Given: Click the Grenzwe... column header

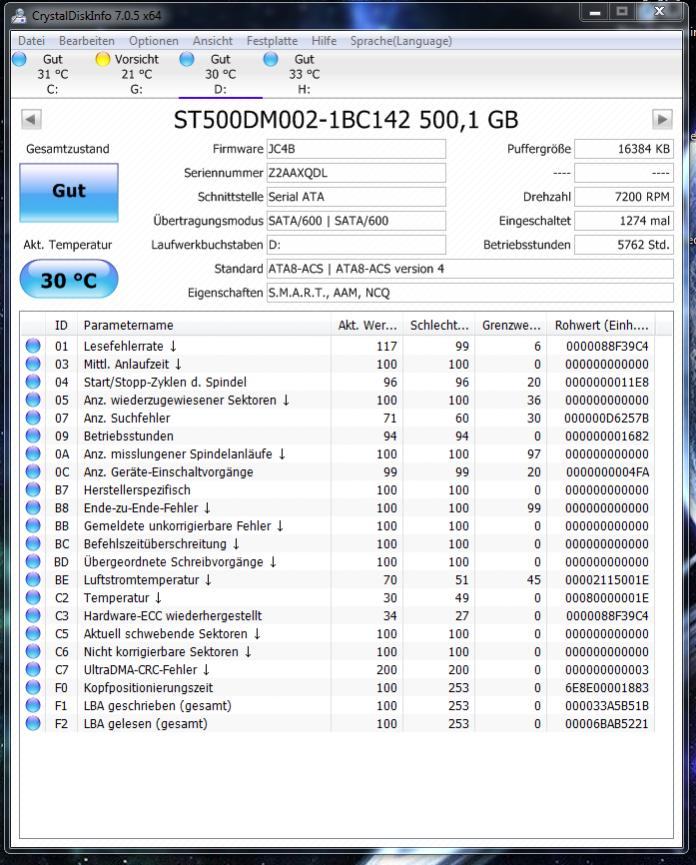Looking at the screenshot, I should point(511,325).
